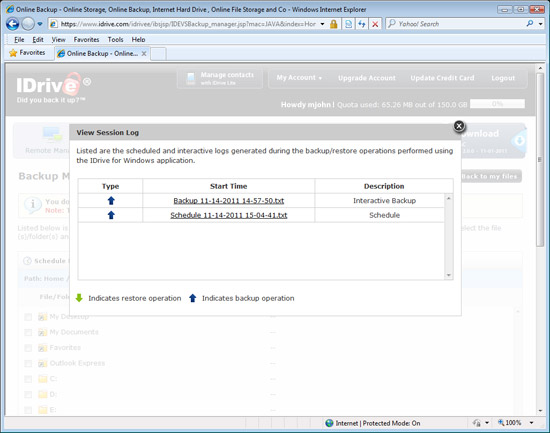This screenshot has width=550, height=433.
Task: Open the Edit menu
Action: point(38,40)
